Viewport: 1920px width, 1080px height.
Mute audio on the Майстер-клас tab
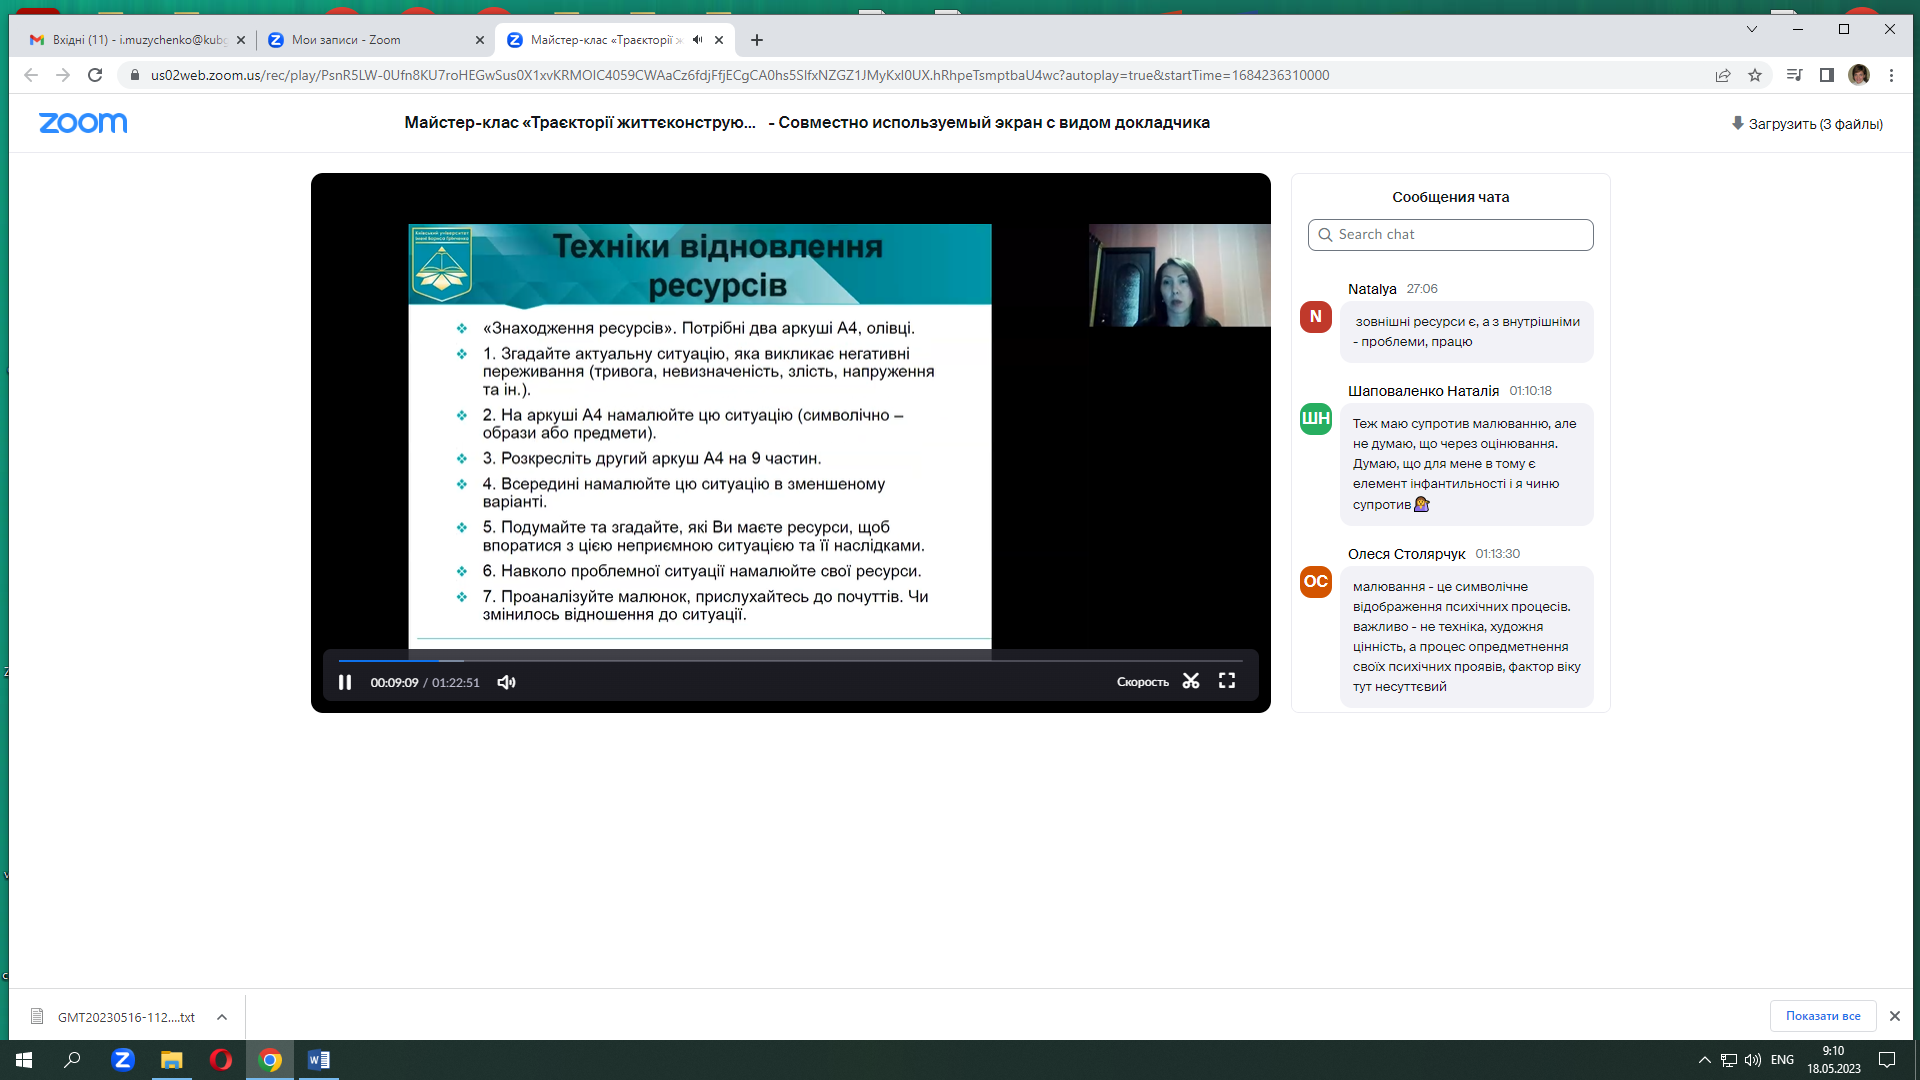coord(697,40)
